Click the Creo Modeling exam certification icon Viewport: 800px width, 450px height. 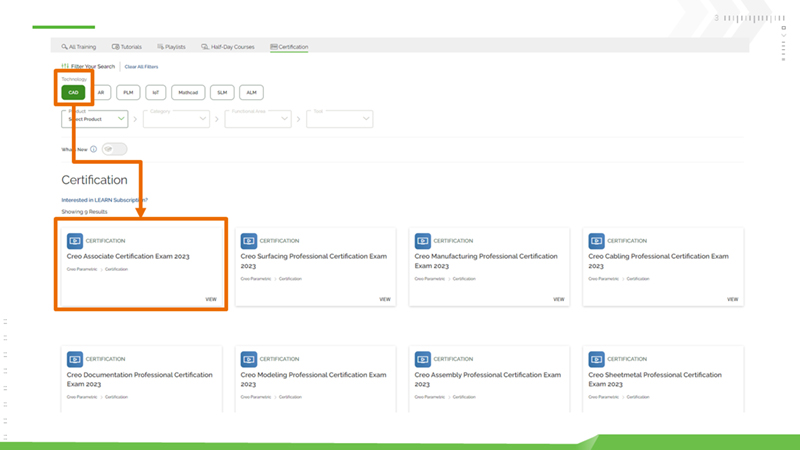click(x=249, y=359)
